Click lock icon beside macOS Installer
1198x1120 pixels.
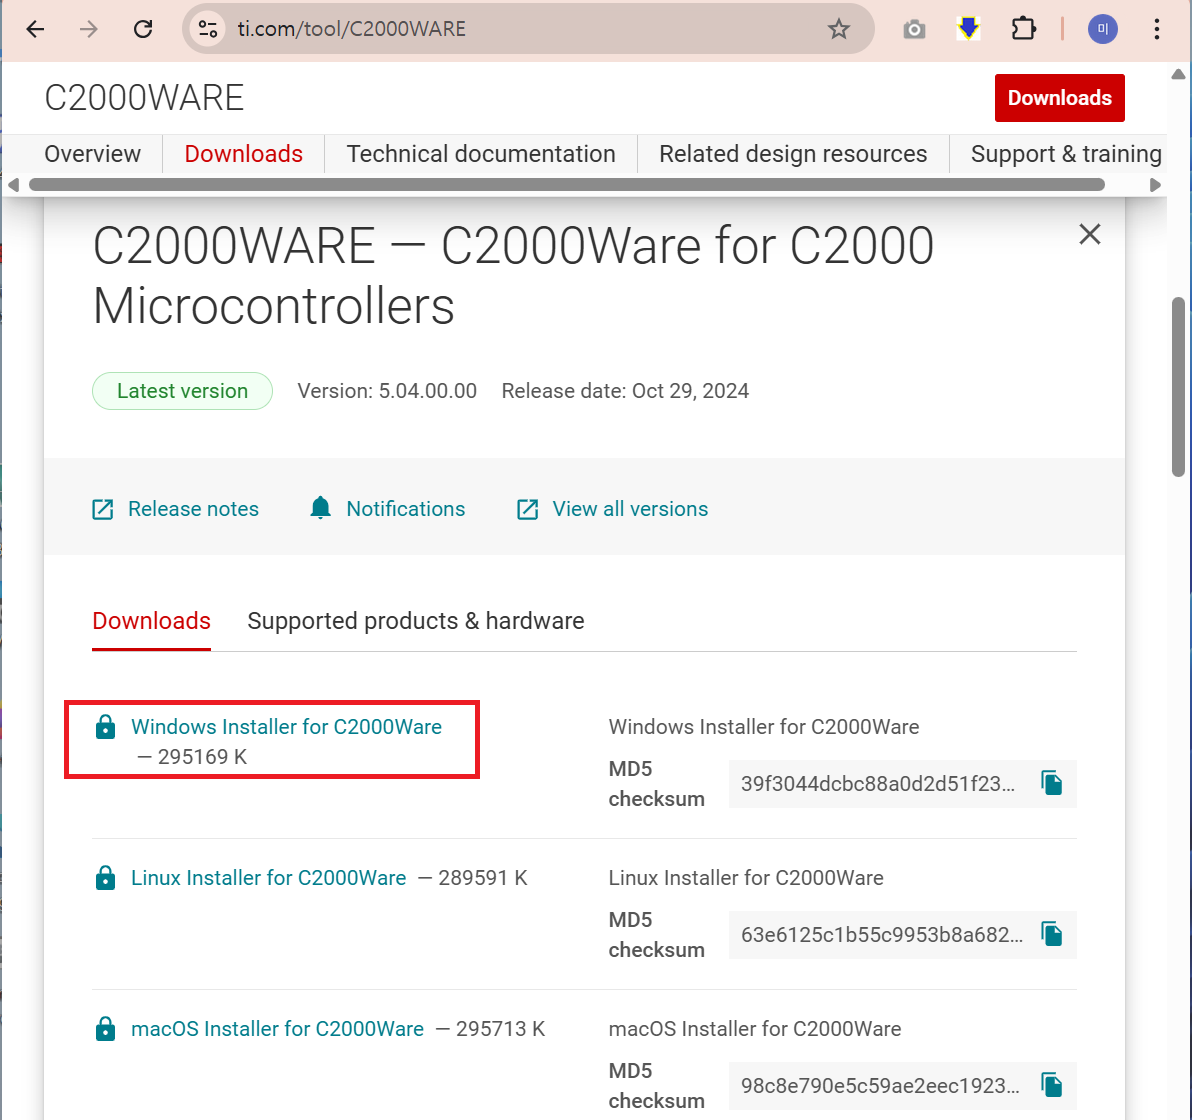click(105, 1029)
